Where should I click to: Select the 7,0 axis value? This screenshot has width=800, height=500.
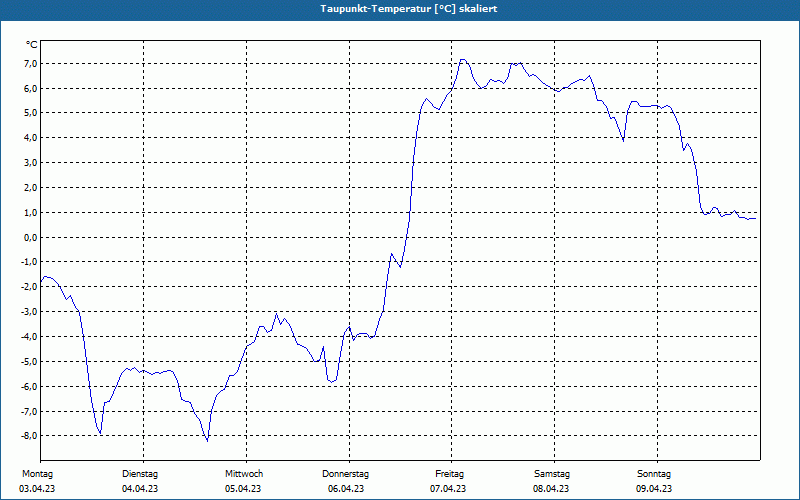pos(29,64)
